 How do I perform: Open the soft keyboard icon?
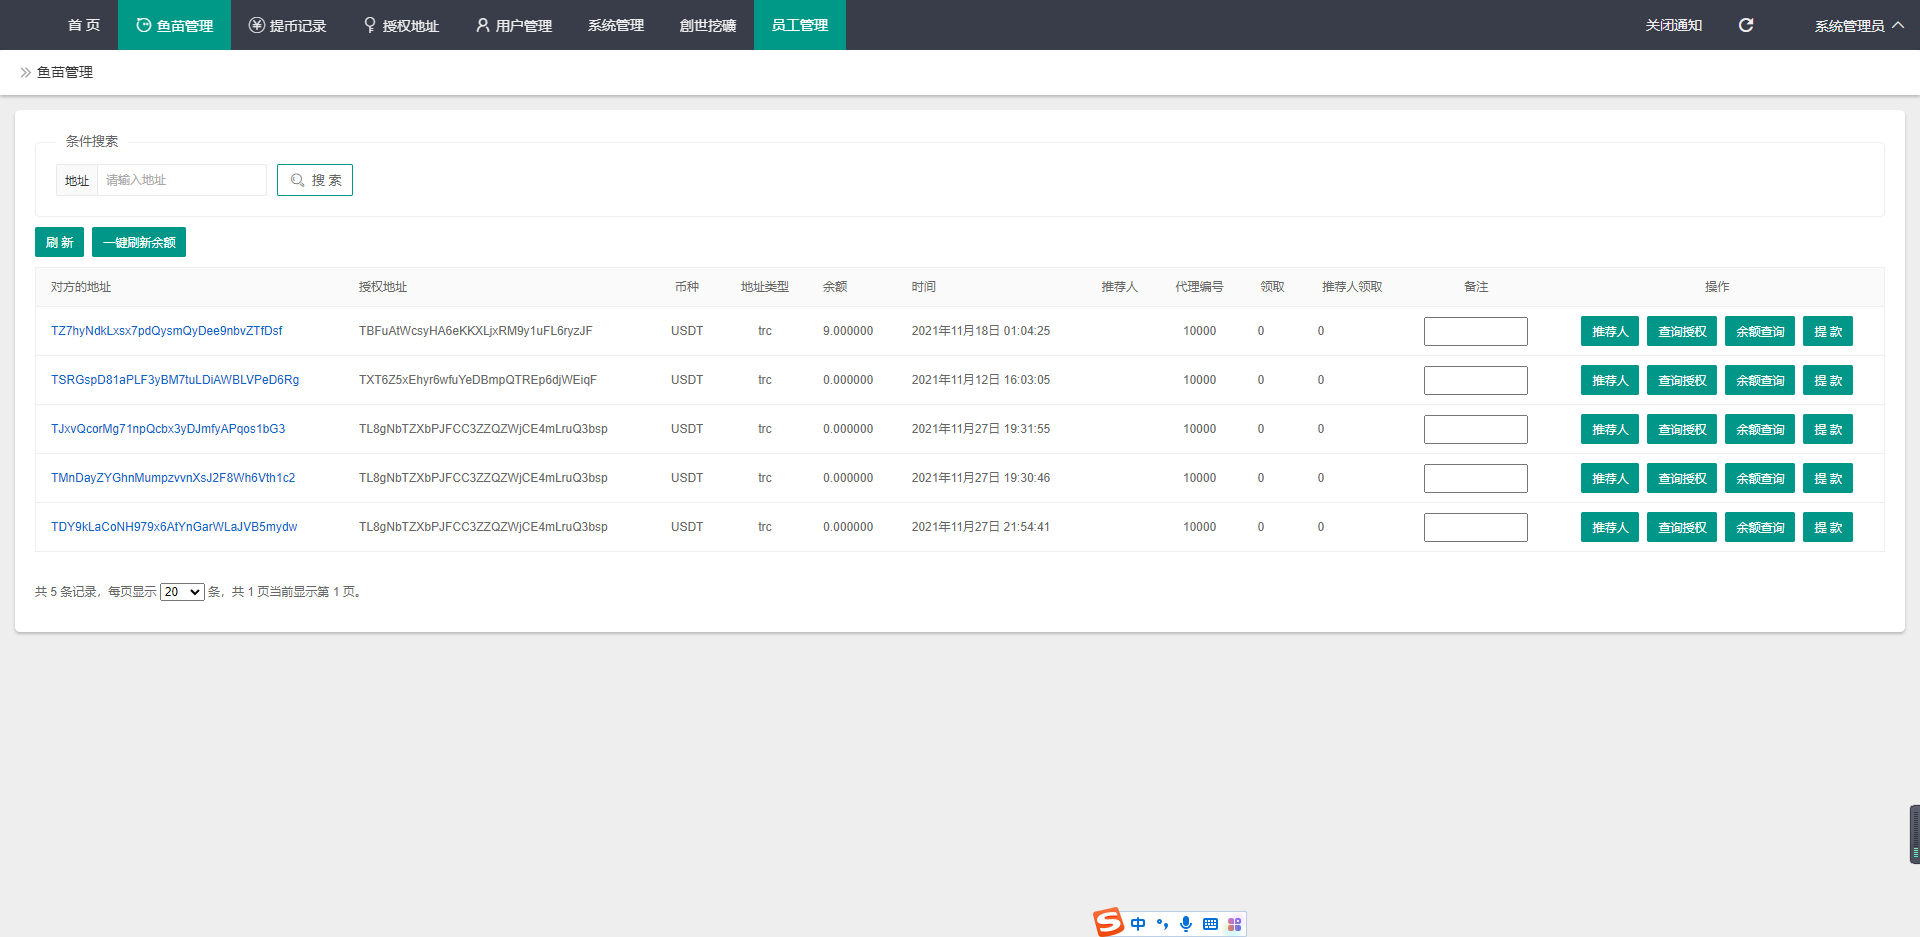click(1210, 924)
